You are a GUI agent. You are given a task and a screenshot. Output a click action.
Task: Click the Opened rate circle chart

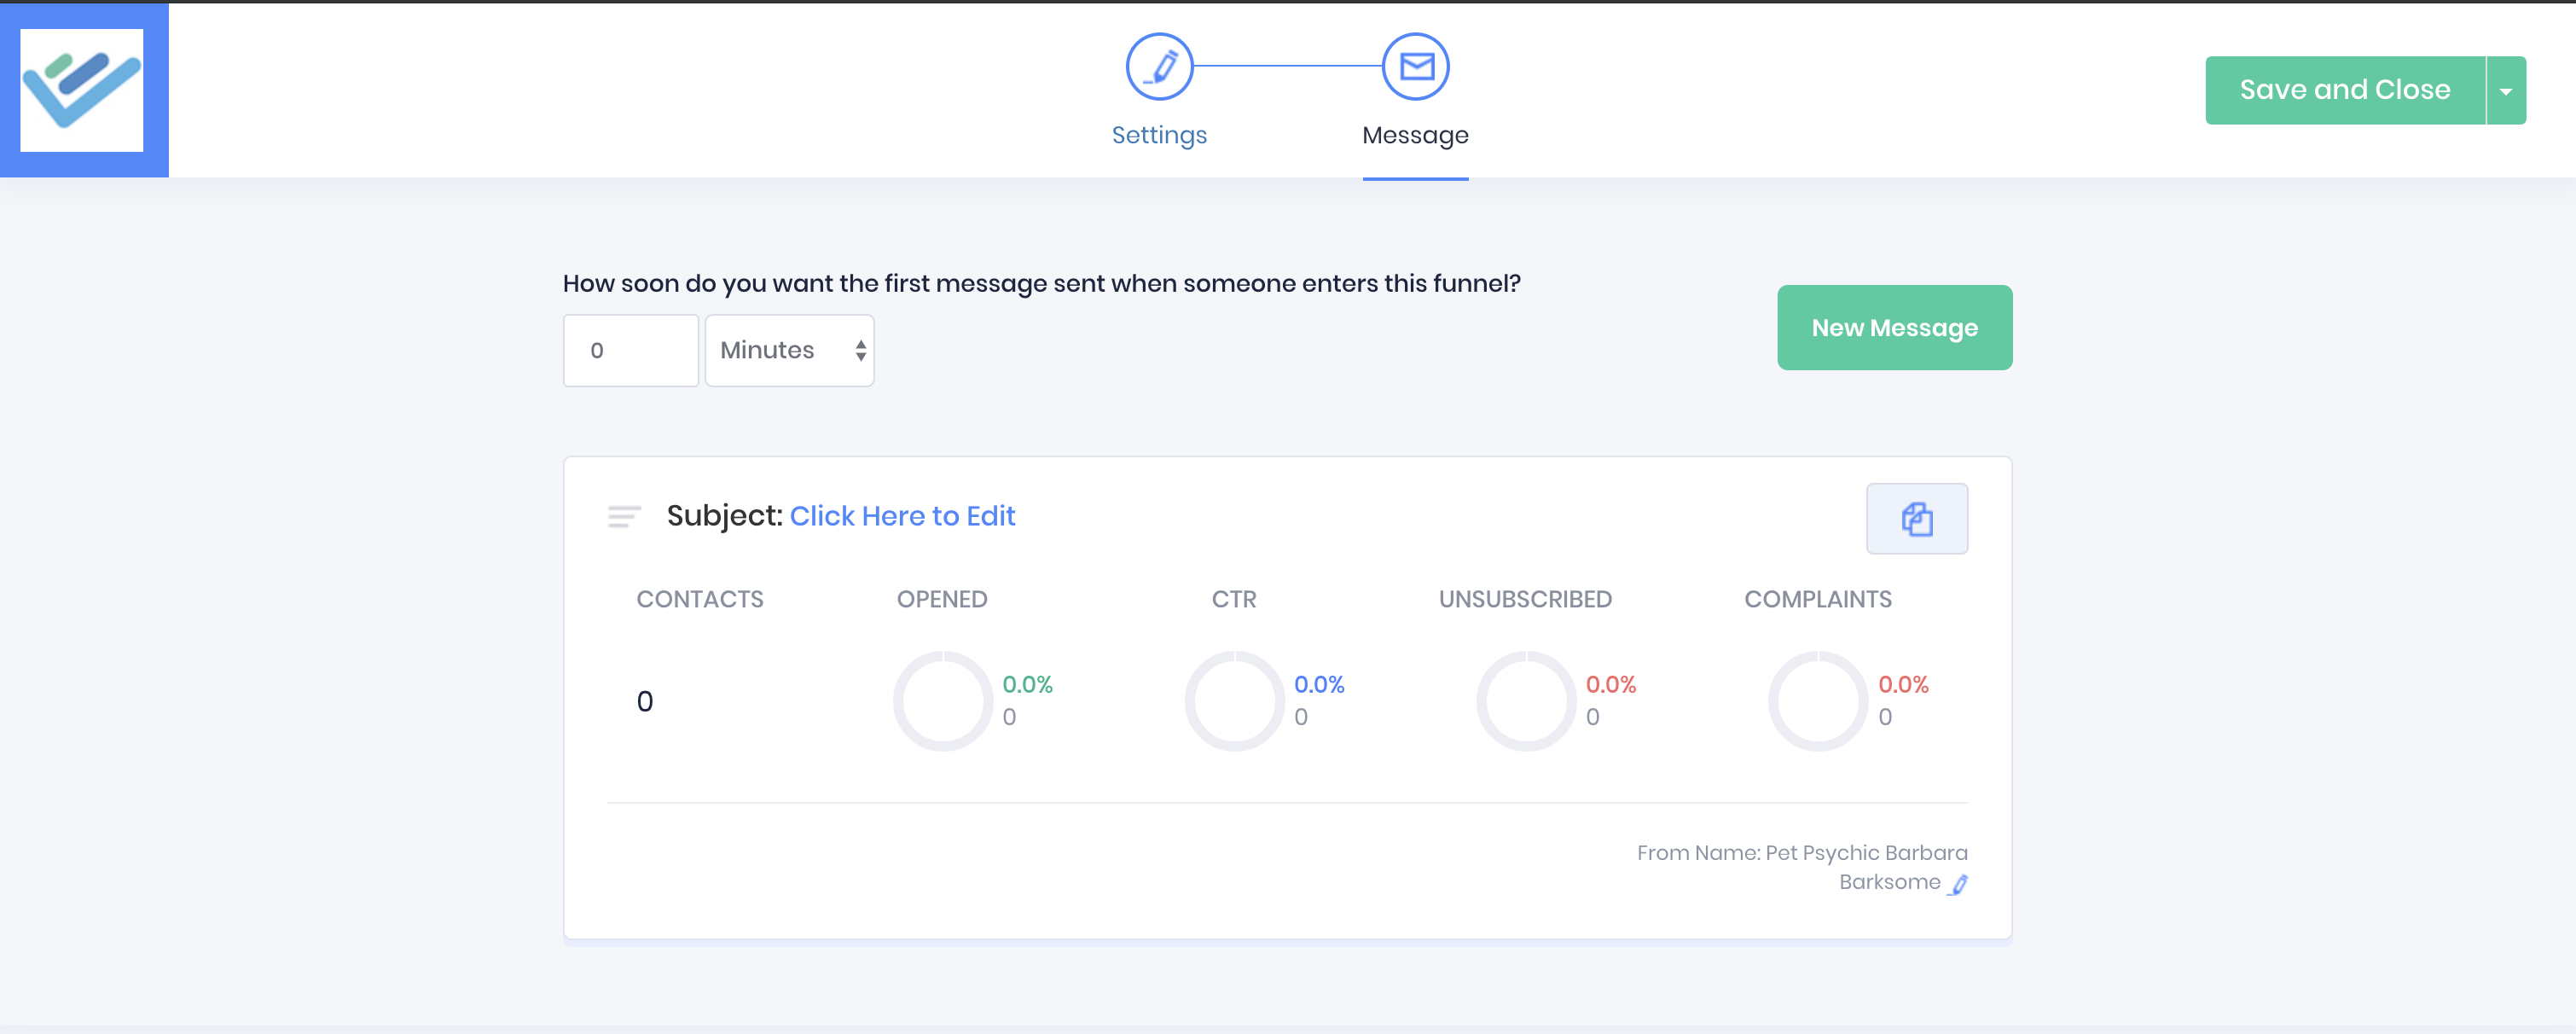click(942, 701)
